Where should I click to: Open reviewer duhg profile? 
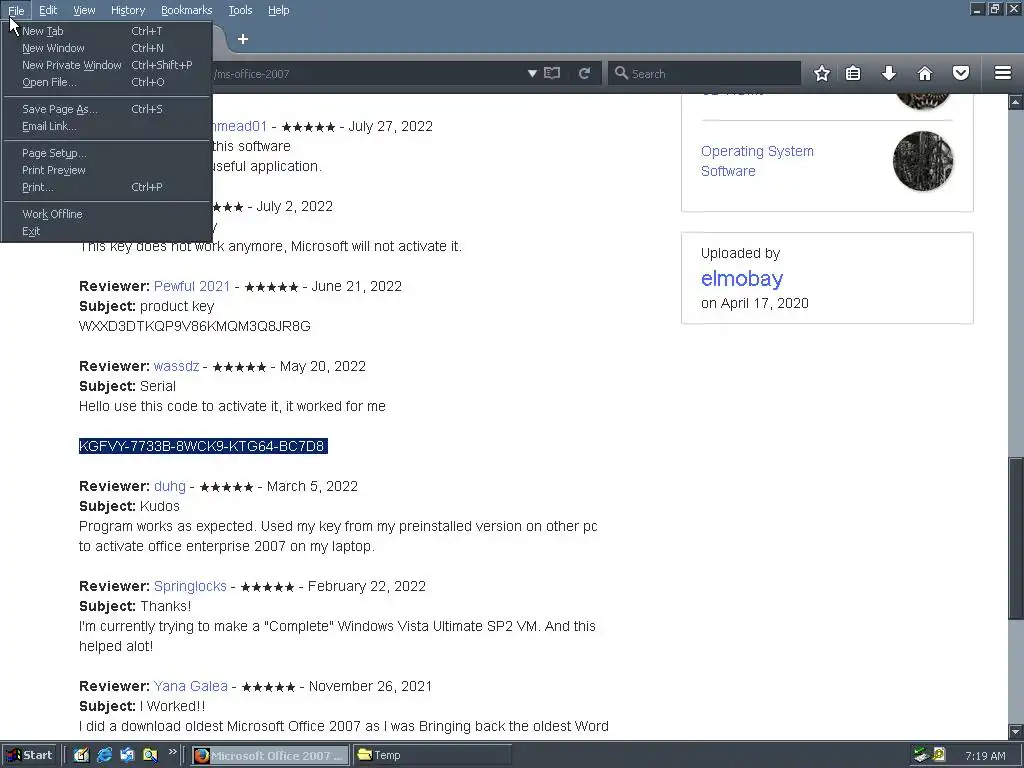[170, 487]
